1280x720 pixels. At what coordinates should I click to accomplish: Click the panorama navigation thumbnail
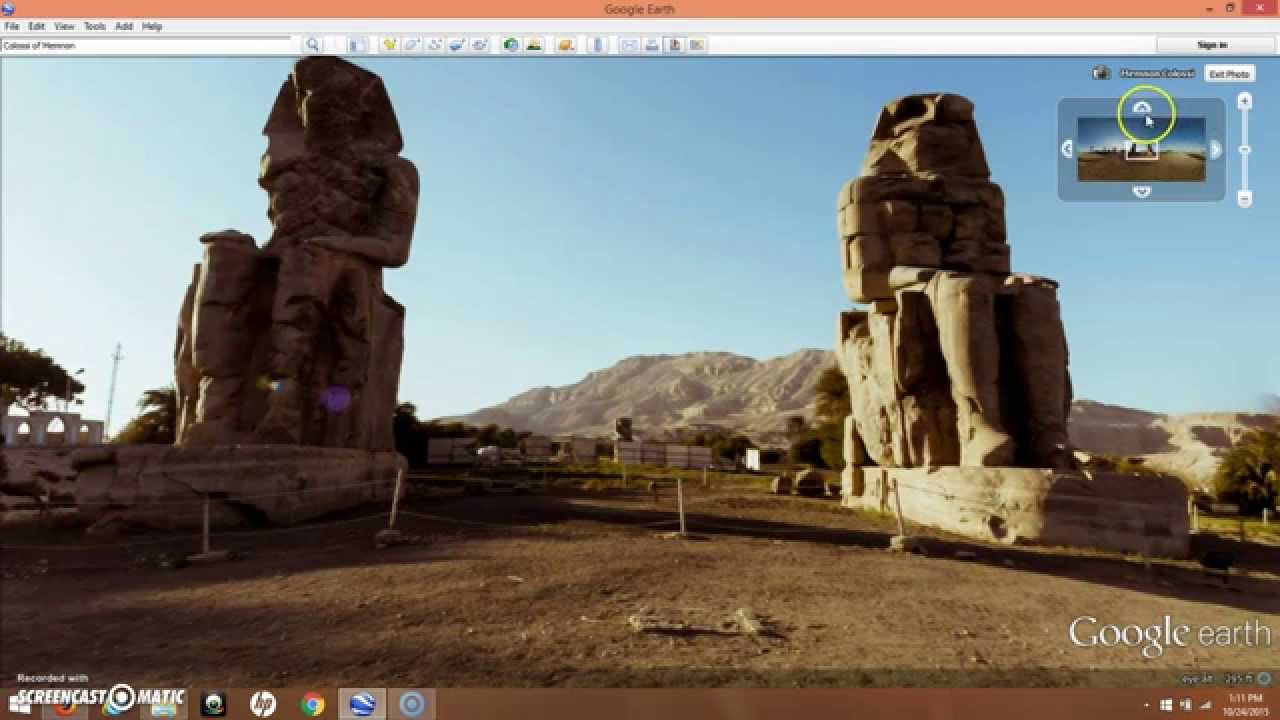pos(1141,149)
